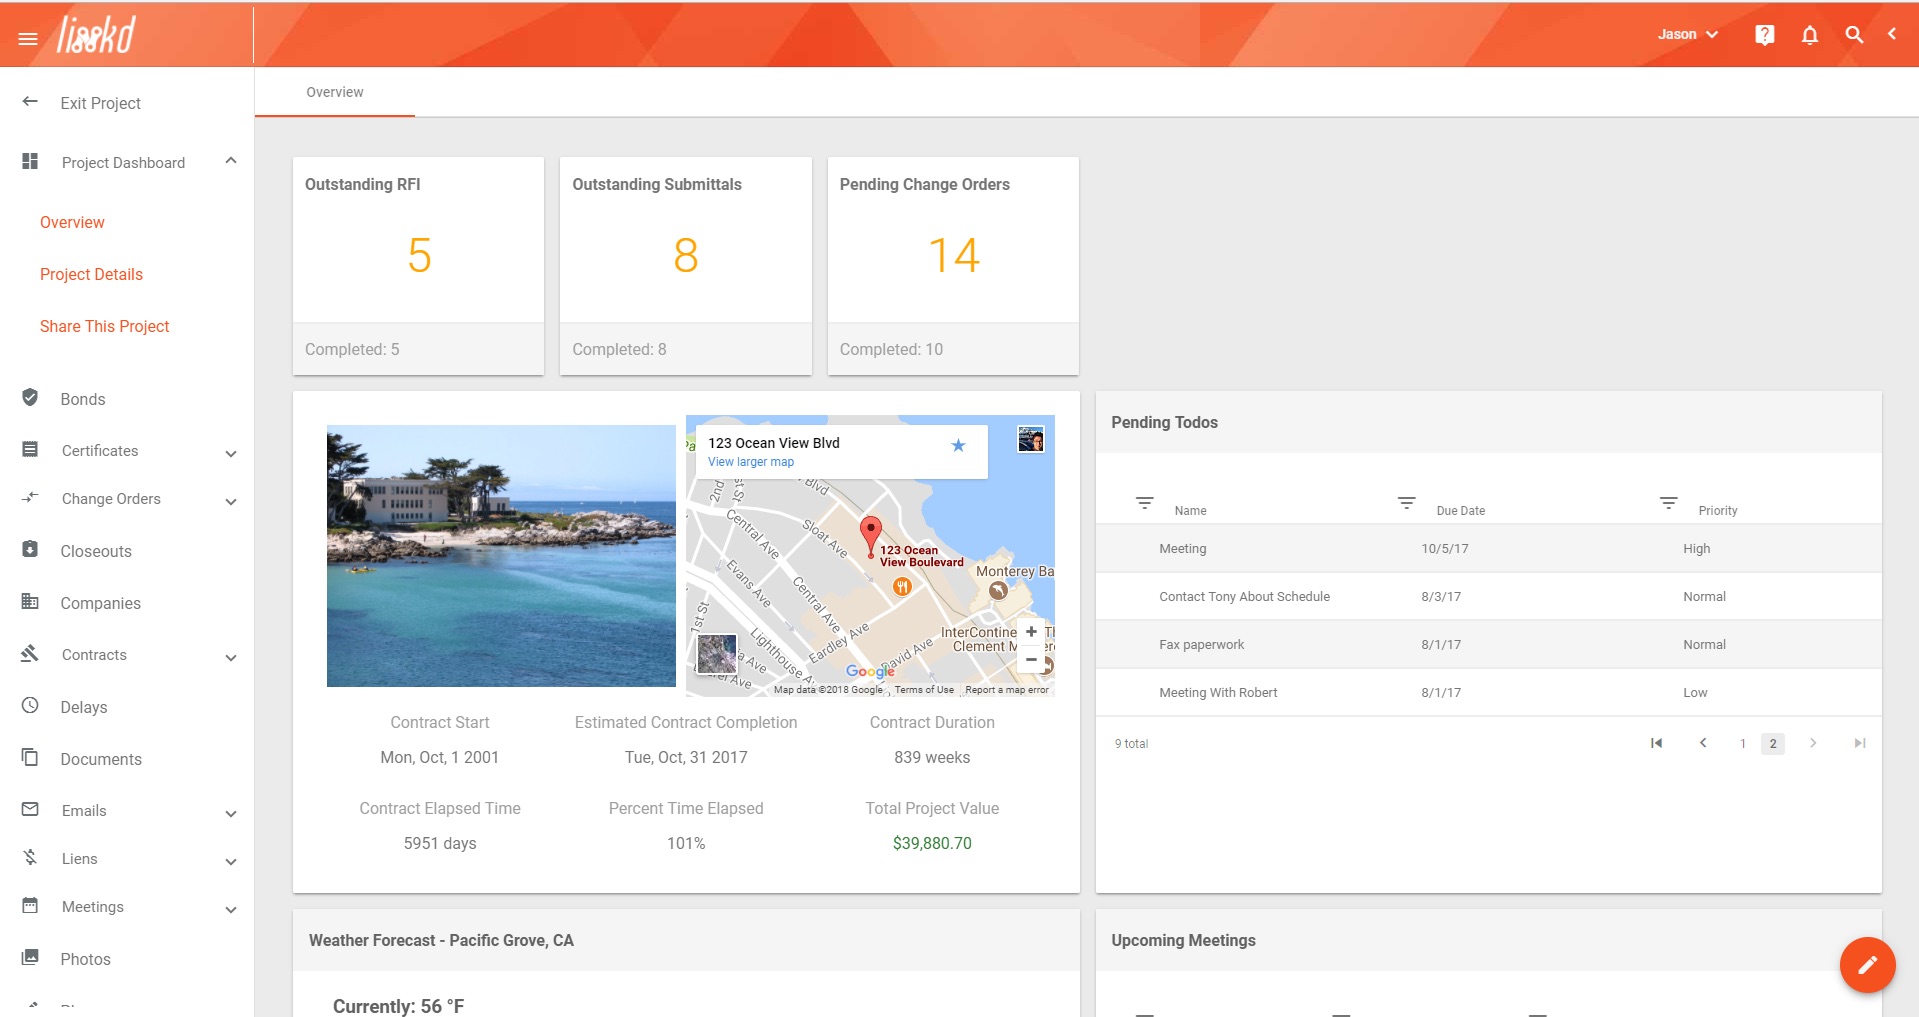The image size is (1919, 1017).
Task: Click Report a map error link
Action: coord(1007,690)
